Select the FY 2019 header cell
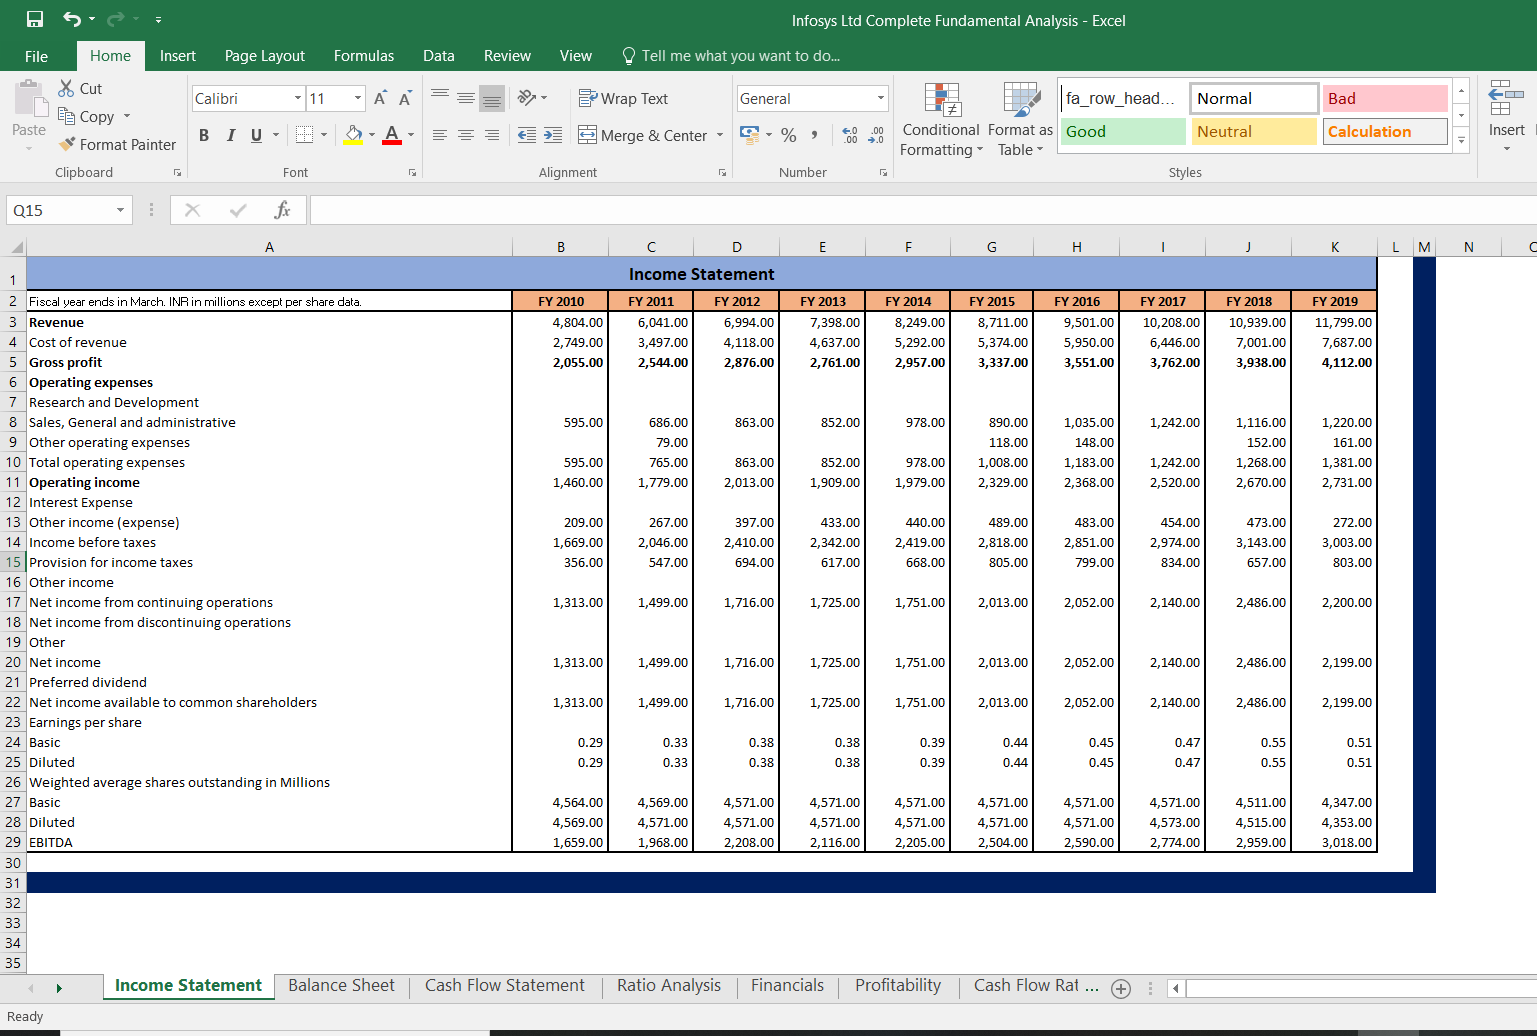Image resolution: width=1537 pixels, height=1036 pixels. [1334, 301]
